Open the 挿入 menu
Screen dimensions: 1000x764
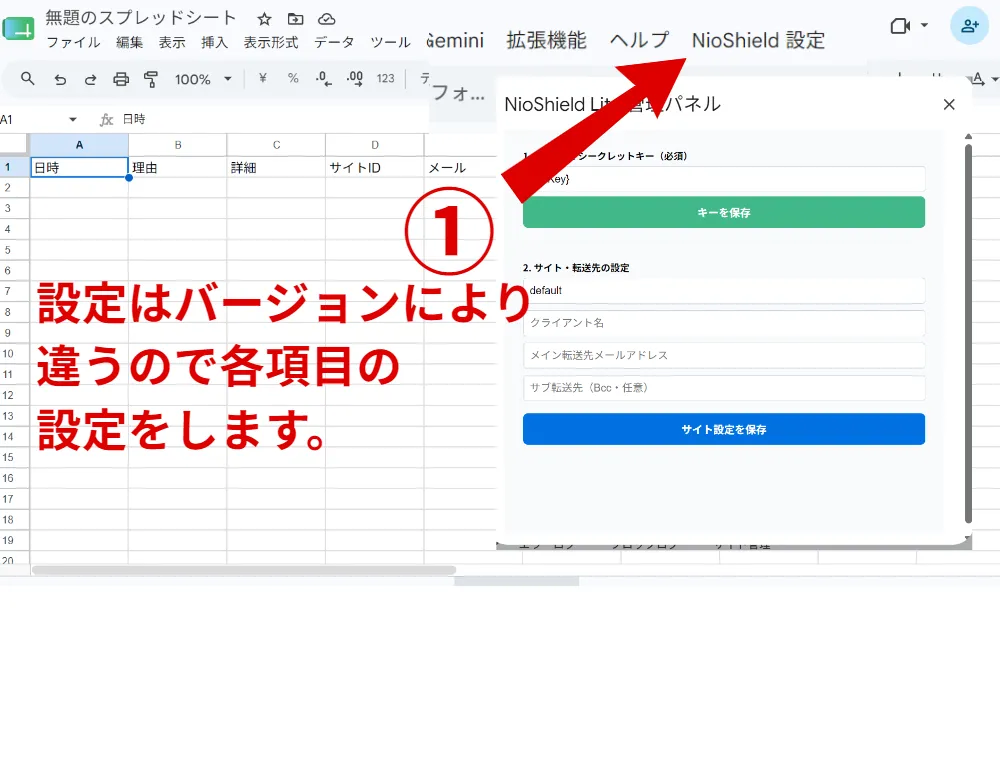pos(214,43)
